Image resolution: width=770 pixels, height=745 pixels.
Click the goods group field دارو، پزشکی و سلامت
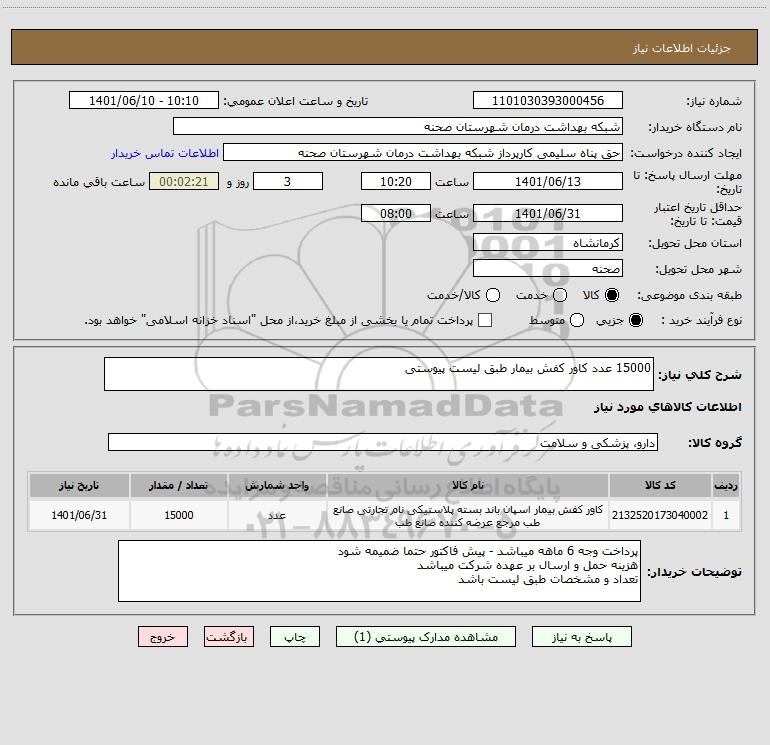(383, 442)
